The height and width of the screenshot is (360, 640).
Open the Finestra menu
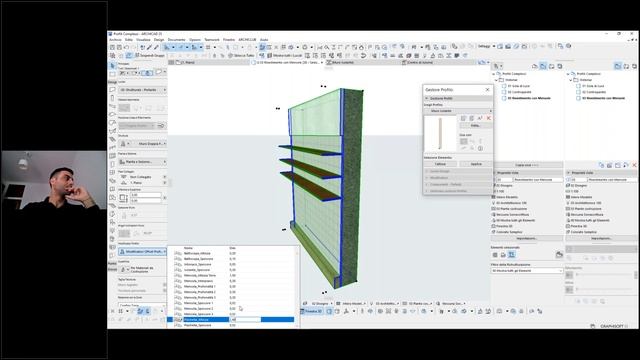point(229,40)
